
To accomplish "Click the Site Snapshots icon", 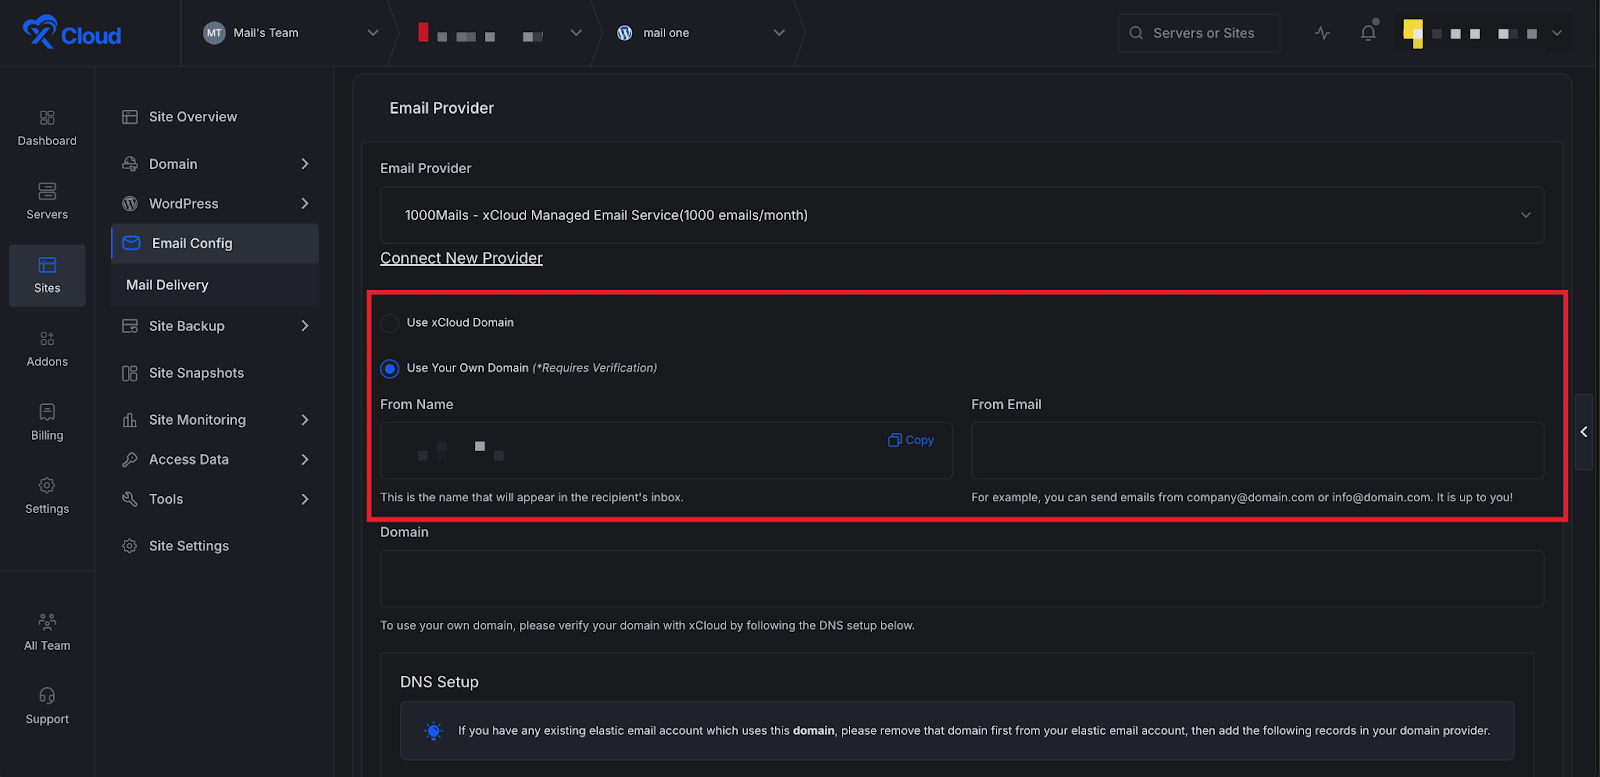I will pos(130,373).
